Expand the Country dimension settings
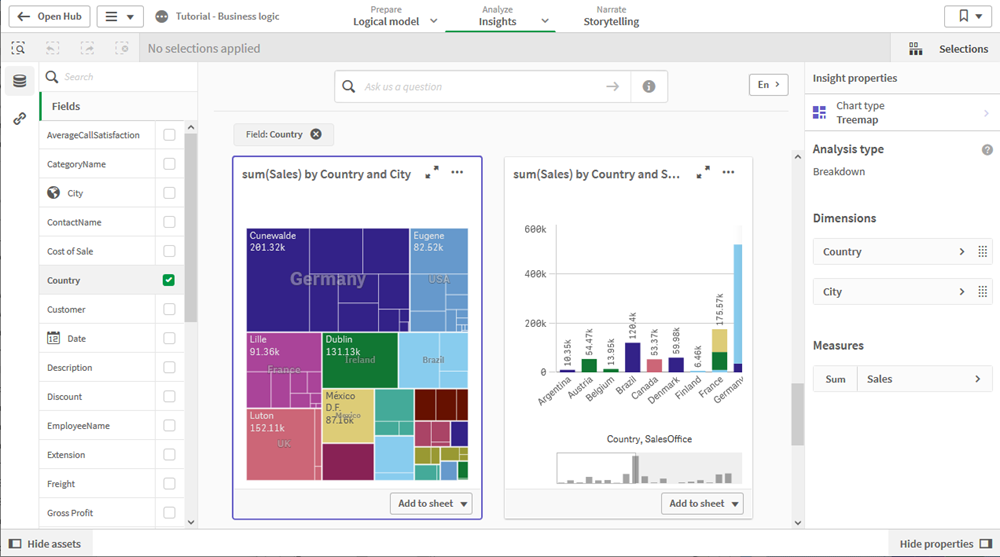Screen dimensions: 1000x557 [x=962, y=252]
